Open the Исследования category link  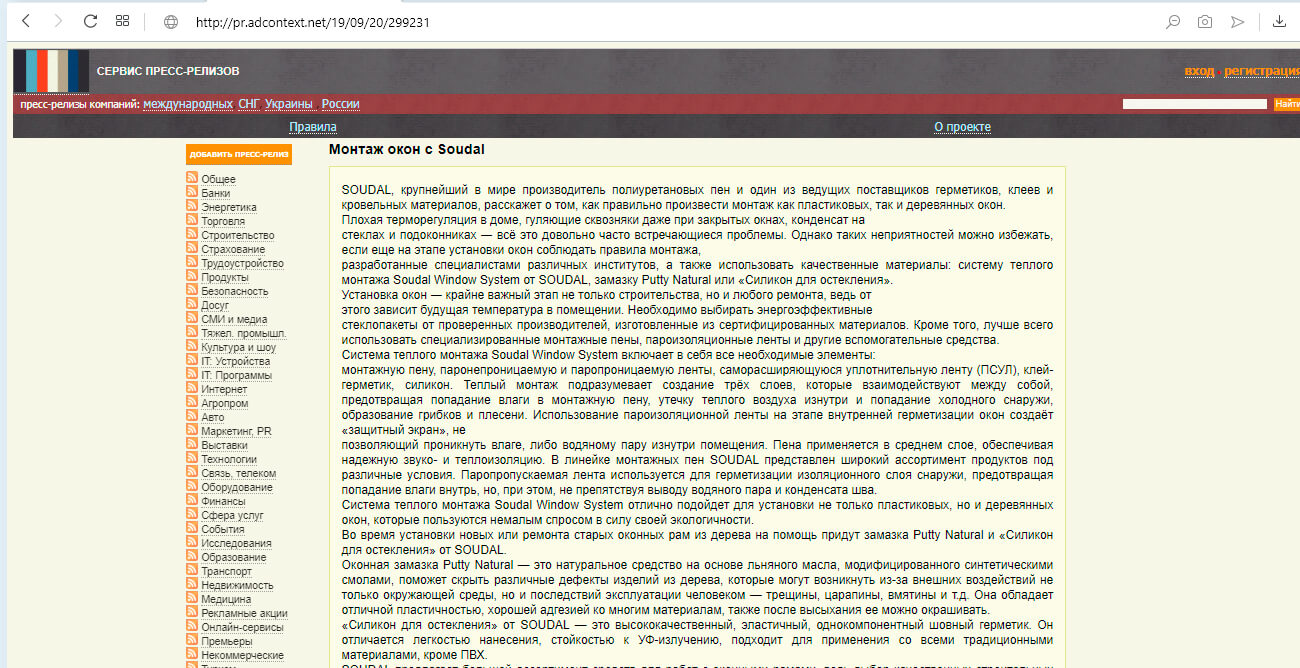pyautogui.click(x=236, y=544)
